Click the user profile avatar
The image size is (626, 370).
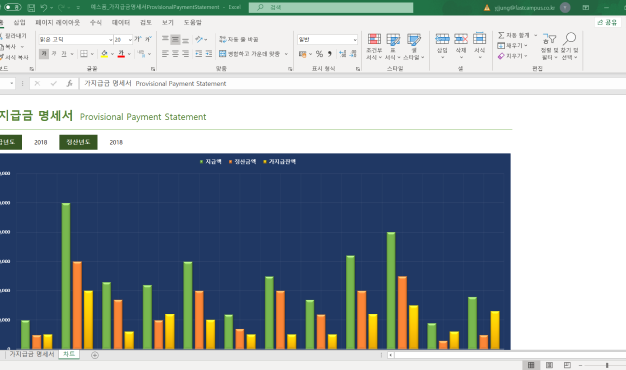coord(565,7)
